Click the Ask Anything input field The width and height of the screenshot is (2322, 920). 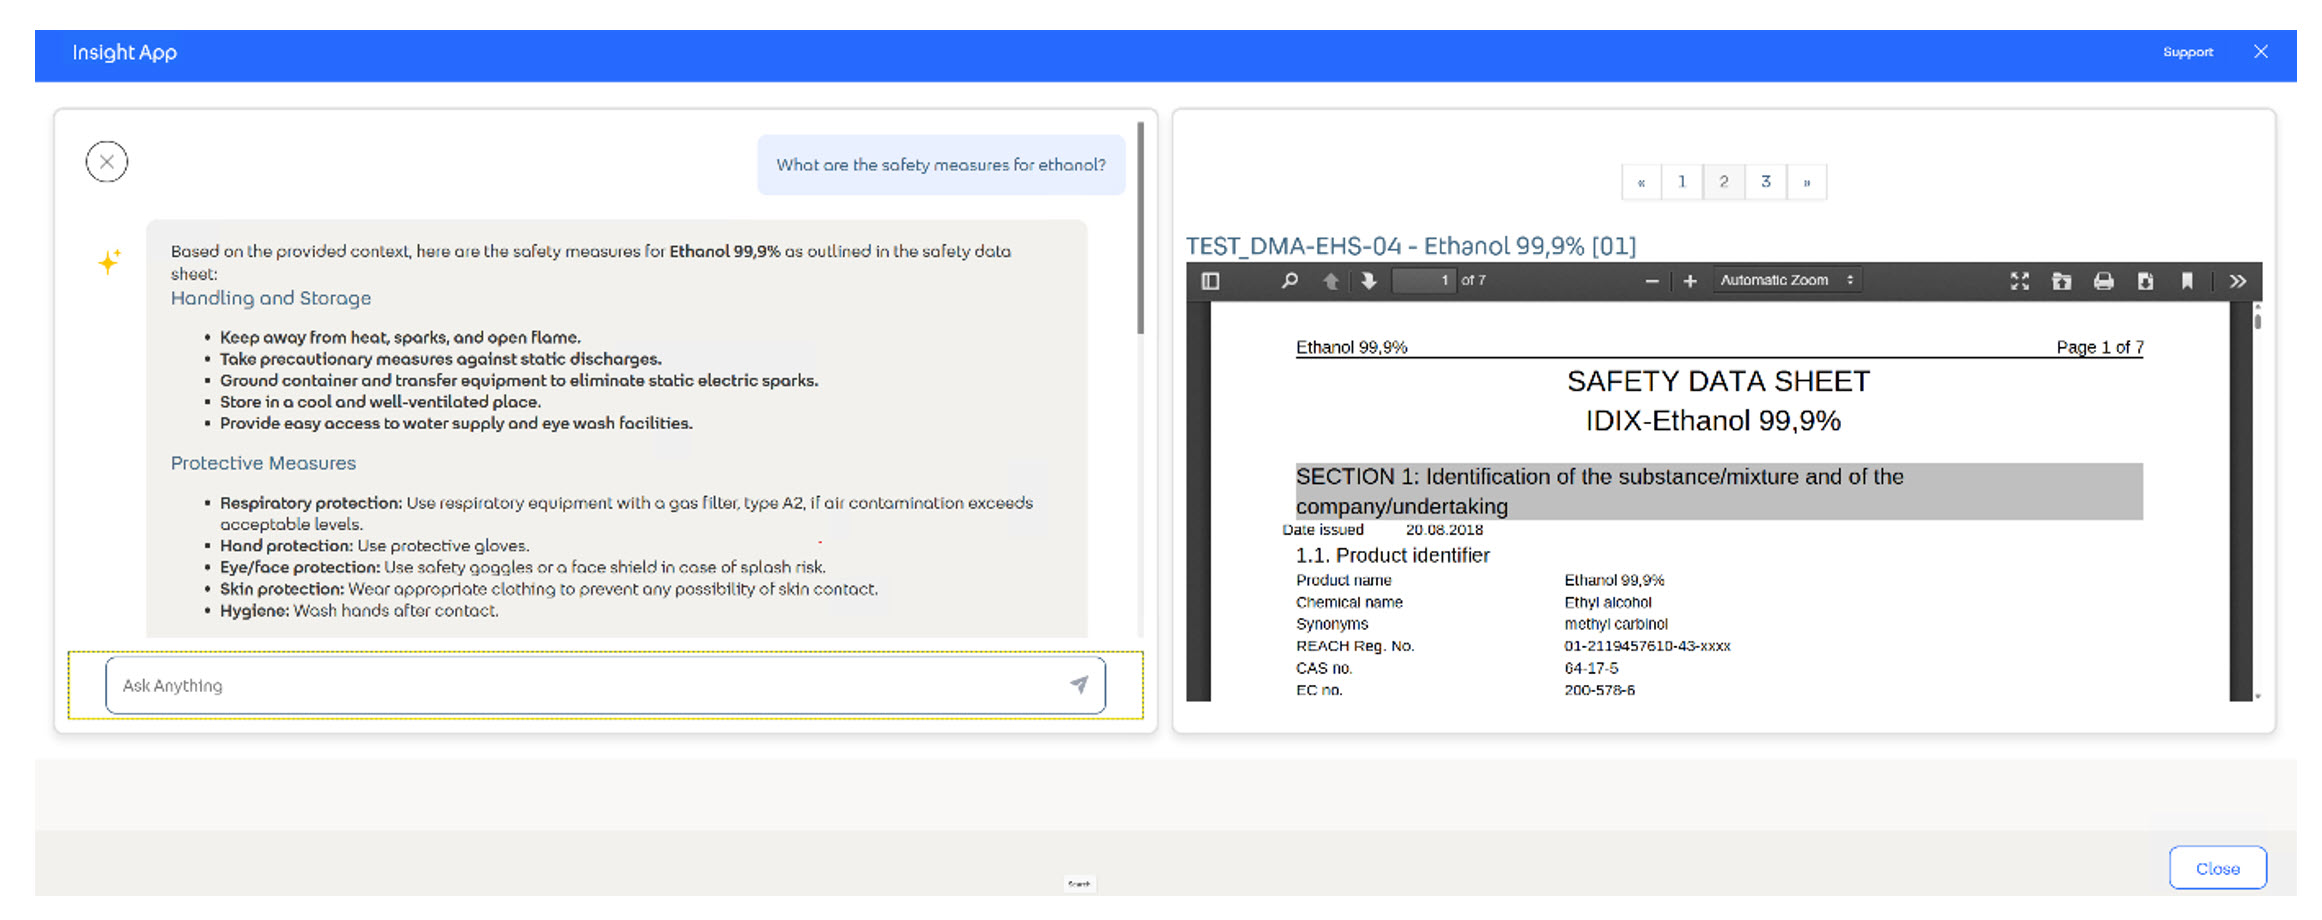pos(580,686)
